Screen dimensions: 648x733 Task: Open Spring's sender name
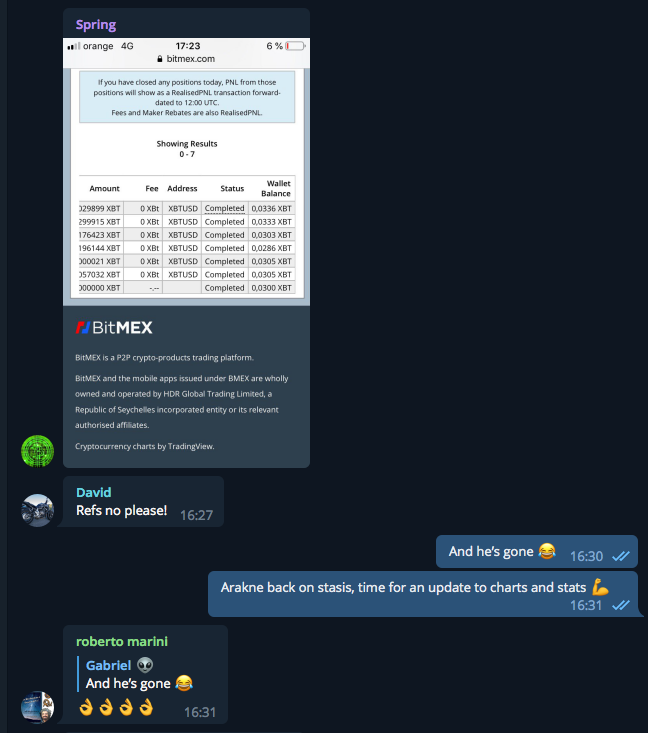click(96, 25)
